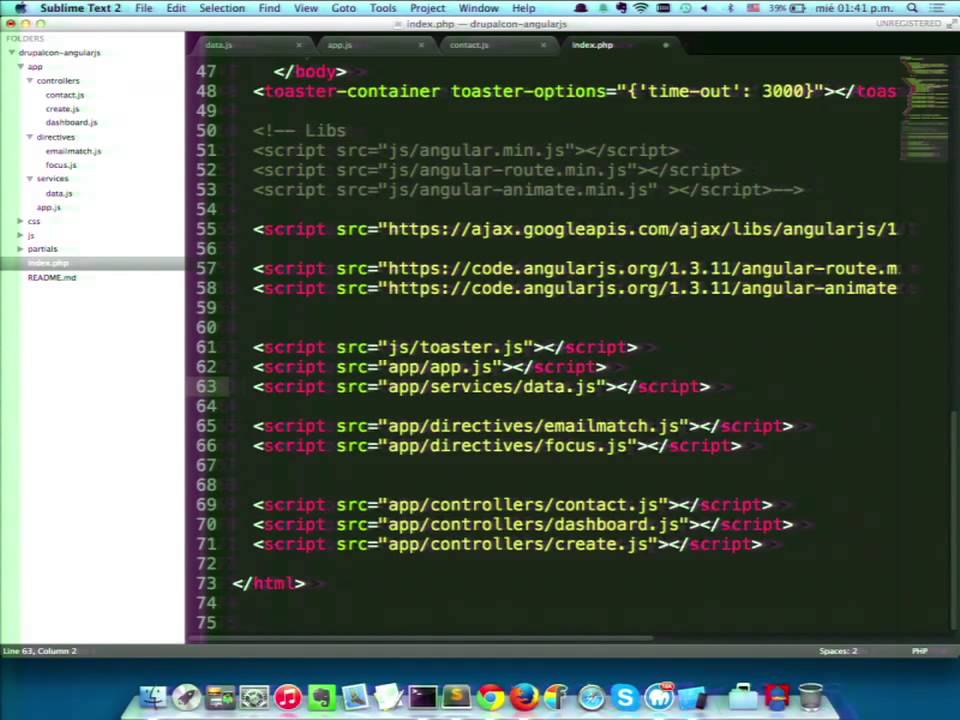
Task: Click the Wi-Fi status icon
Action: tap(640, 8)
